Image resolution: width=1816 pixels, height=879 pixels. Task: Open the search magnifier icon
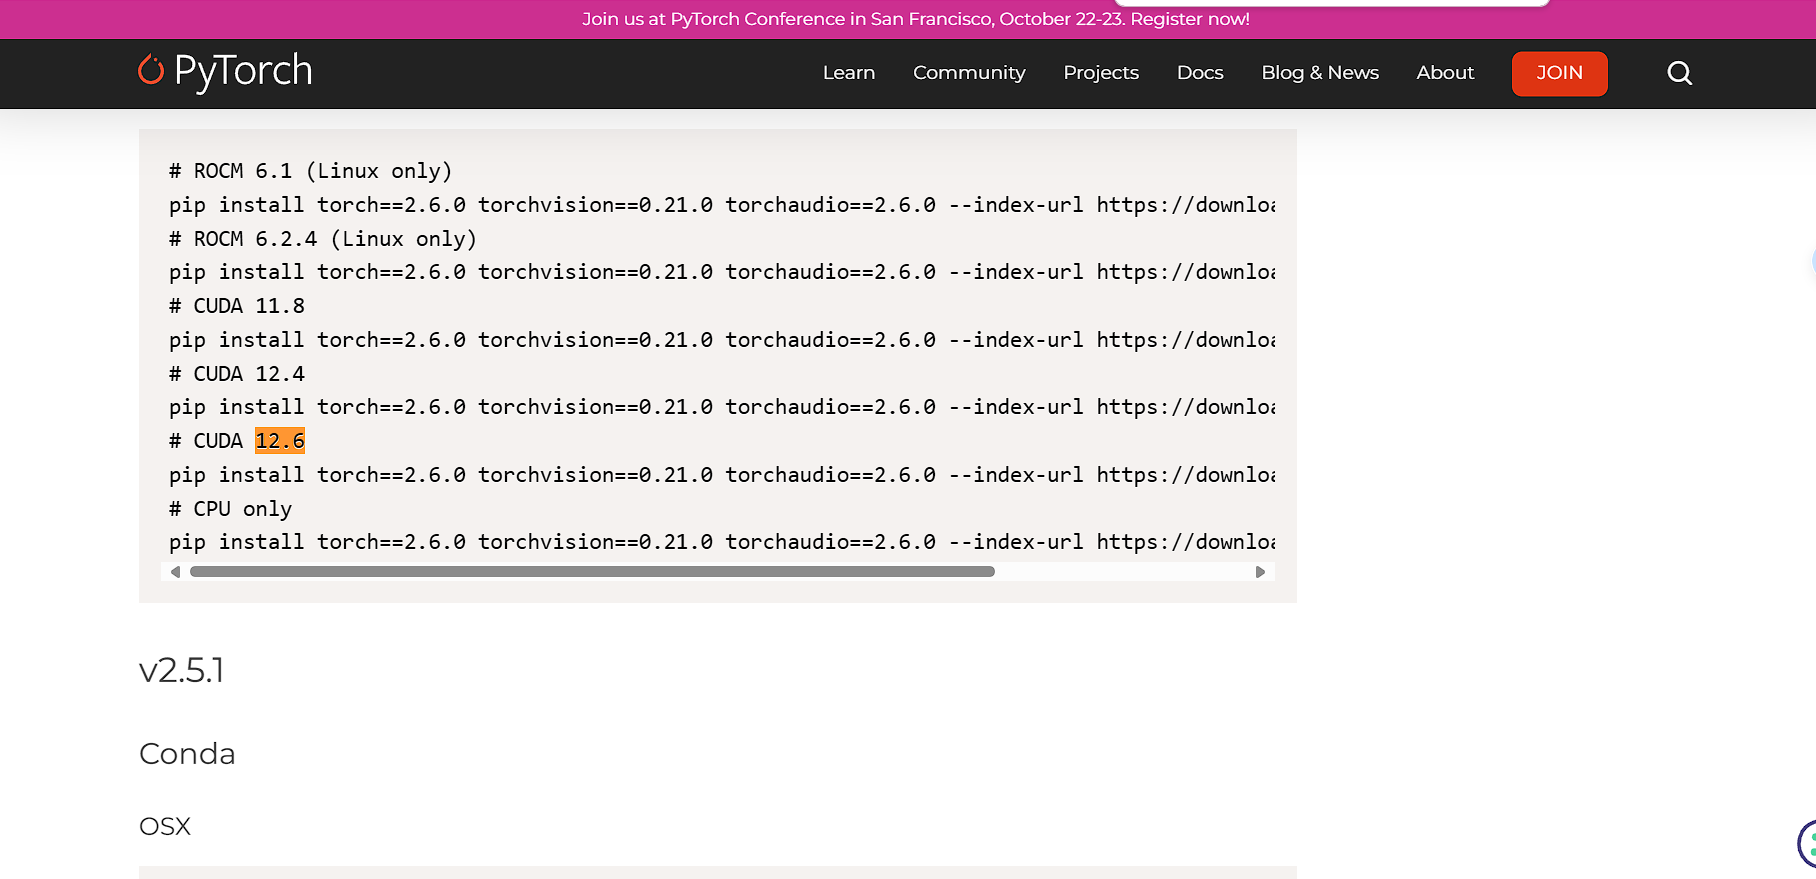1679,73
